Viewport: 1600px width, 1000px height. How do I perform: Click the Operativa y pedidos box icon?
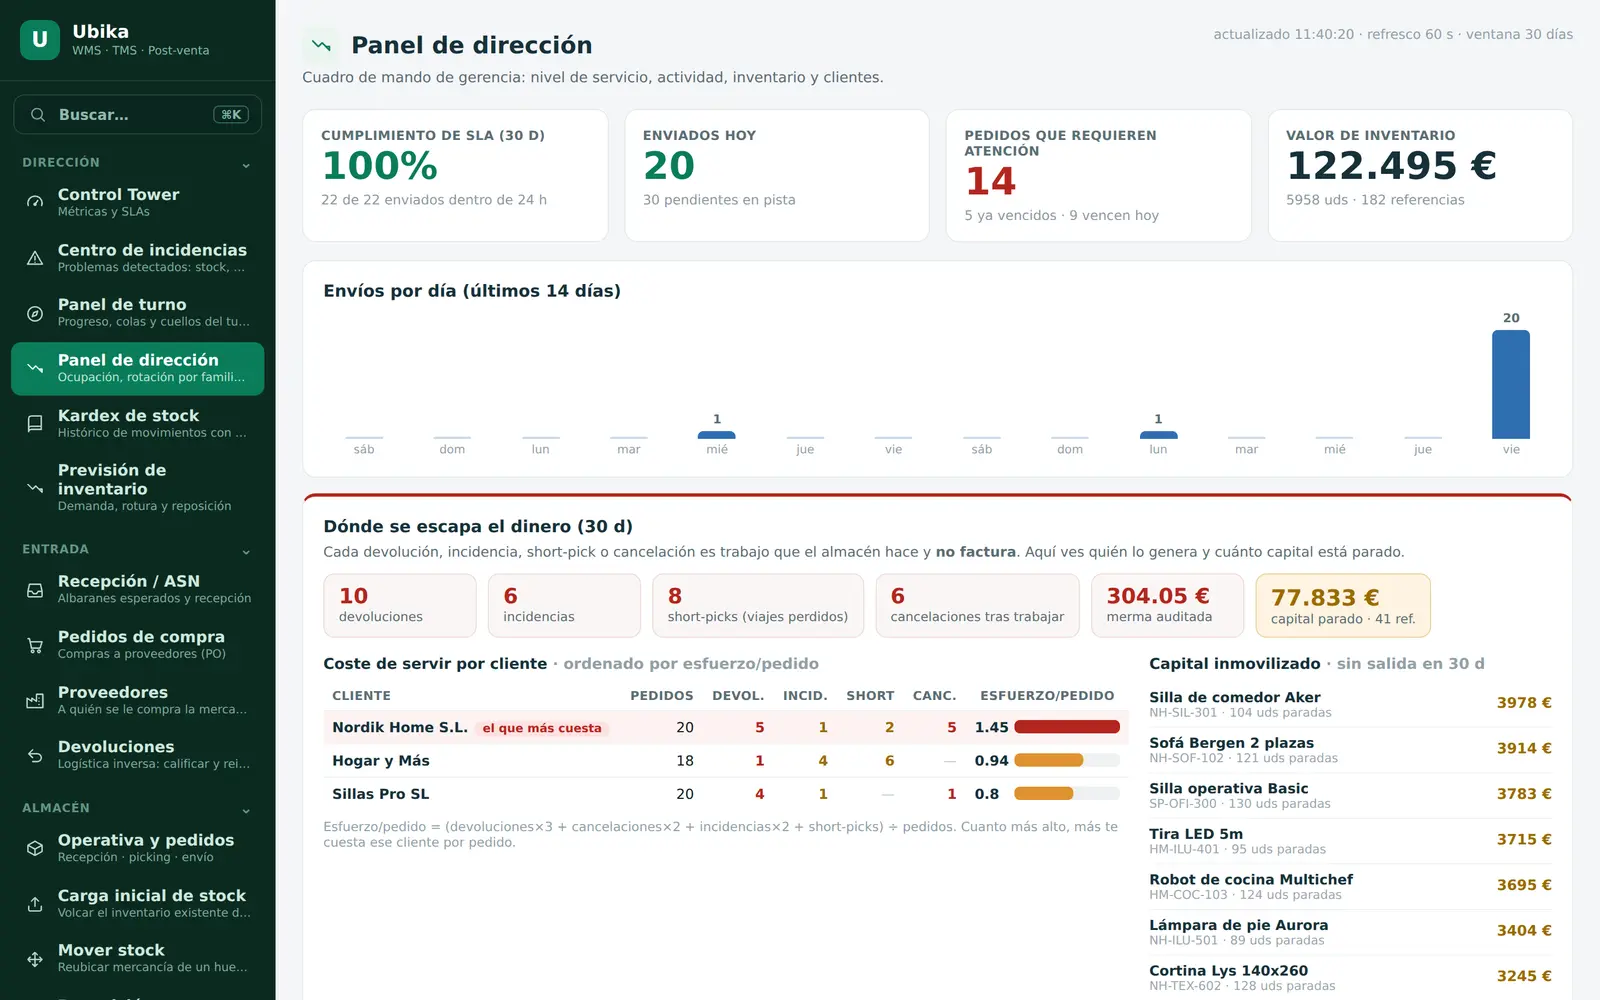35,849
